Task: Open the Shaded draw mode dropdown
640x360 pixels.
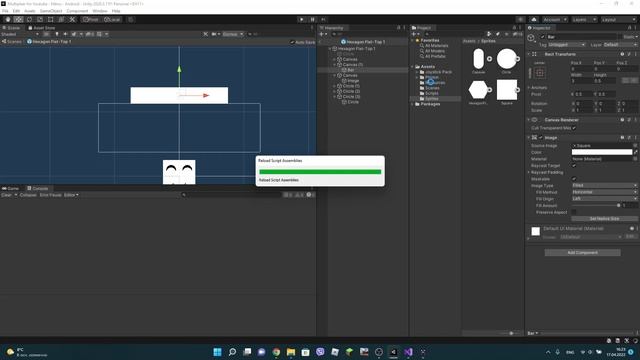Action: click(x=20, y=34)
